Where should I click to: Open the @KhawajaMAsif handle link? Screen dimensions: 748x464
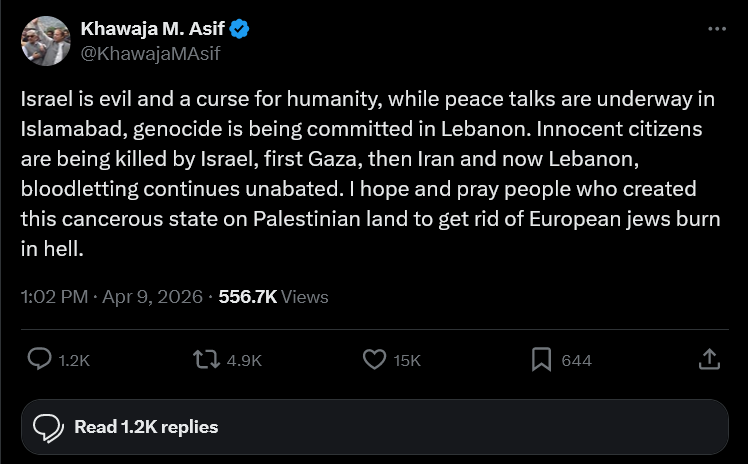[150, 53]
